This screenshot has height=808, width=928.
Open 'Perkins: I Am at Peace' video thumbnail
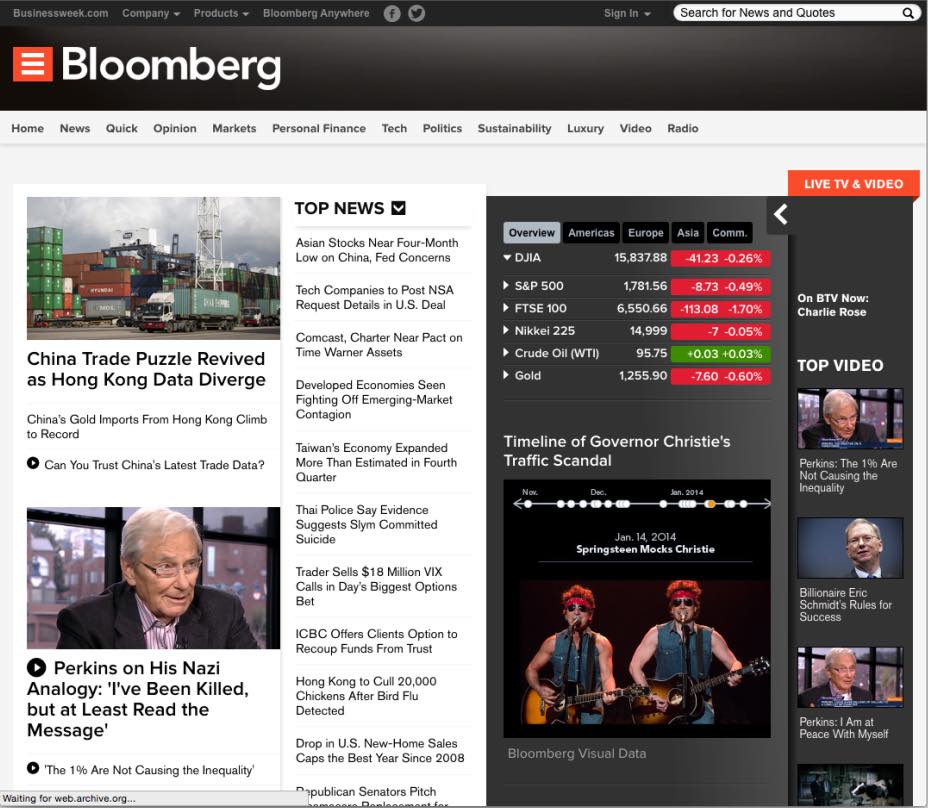pyautogui.click(x=850, y=677)
